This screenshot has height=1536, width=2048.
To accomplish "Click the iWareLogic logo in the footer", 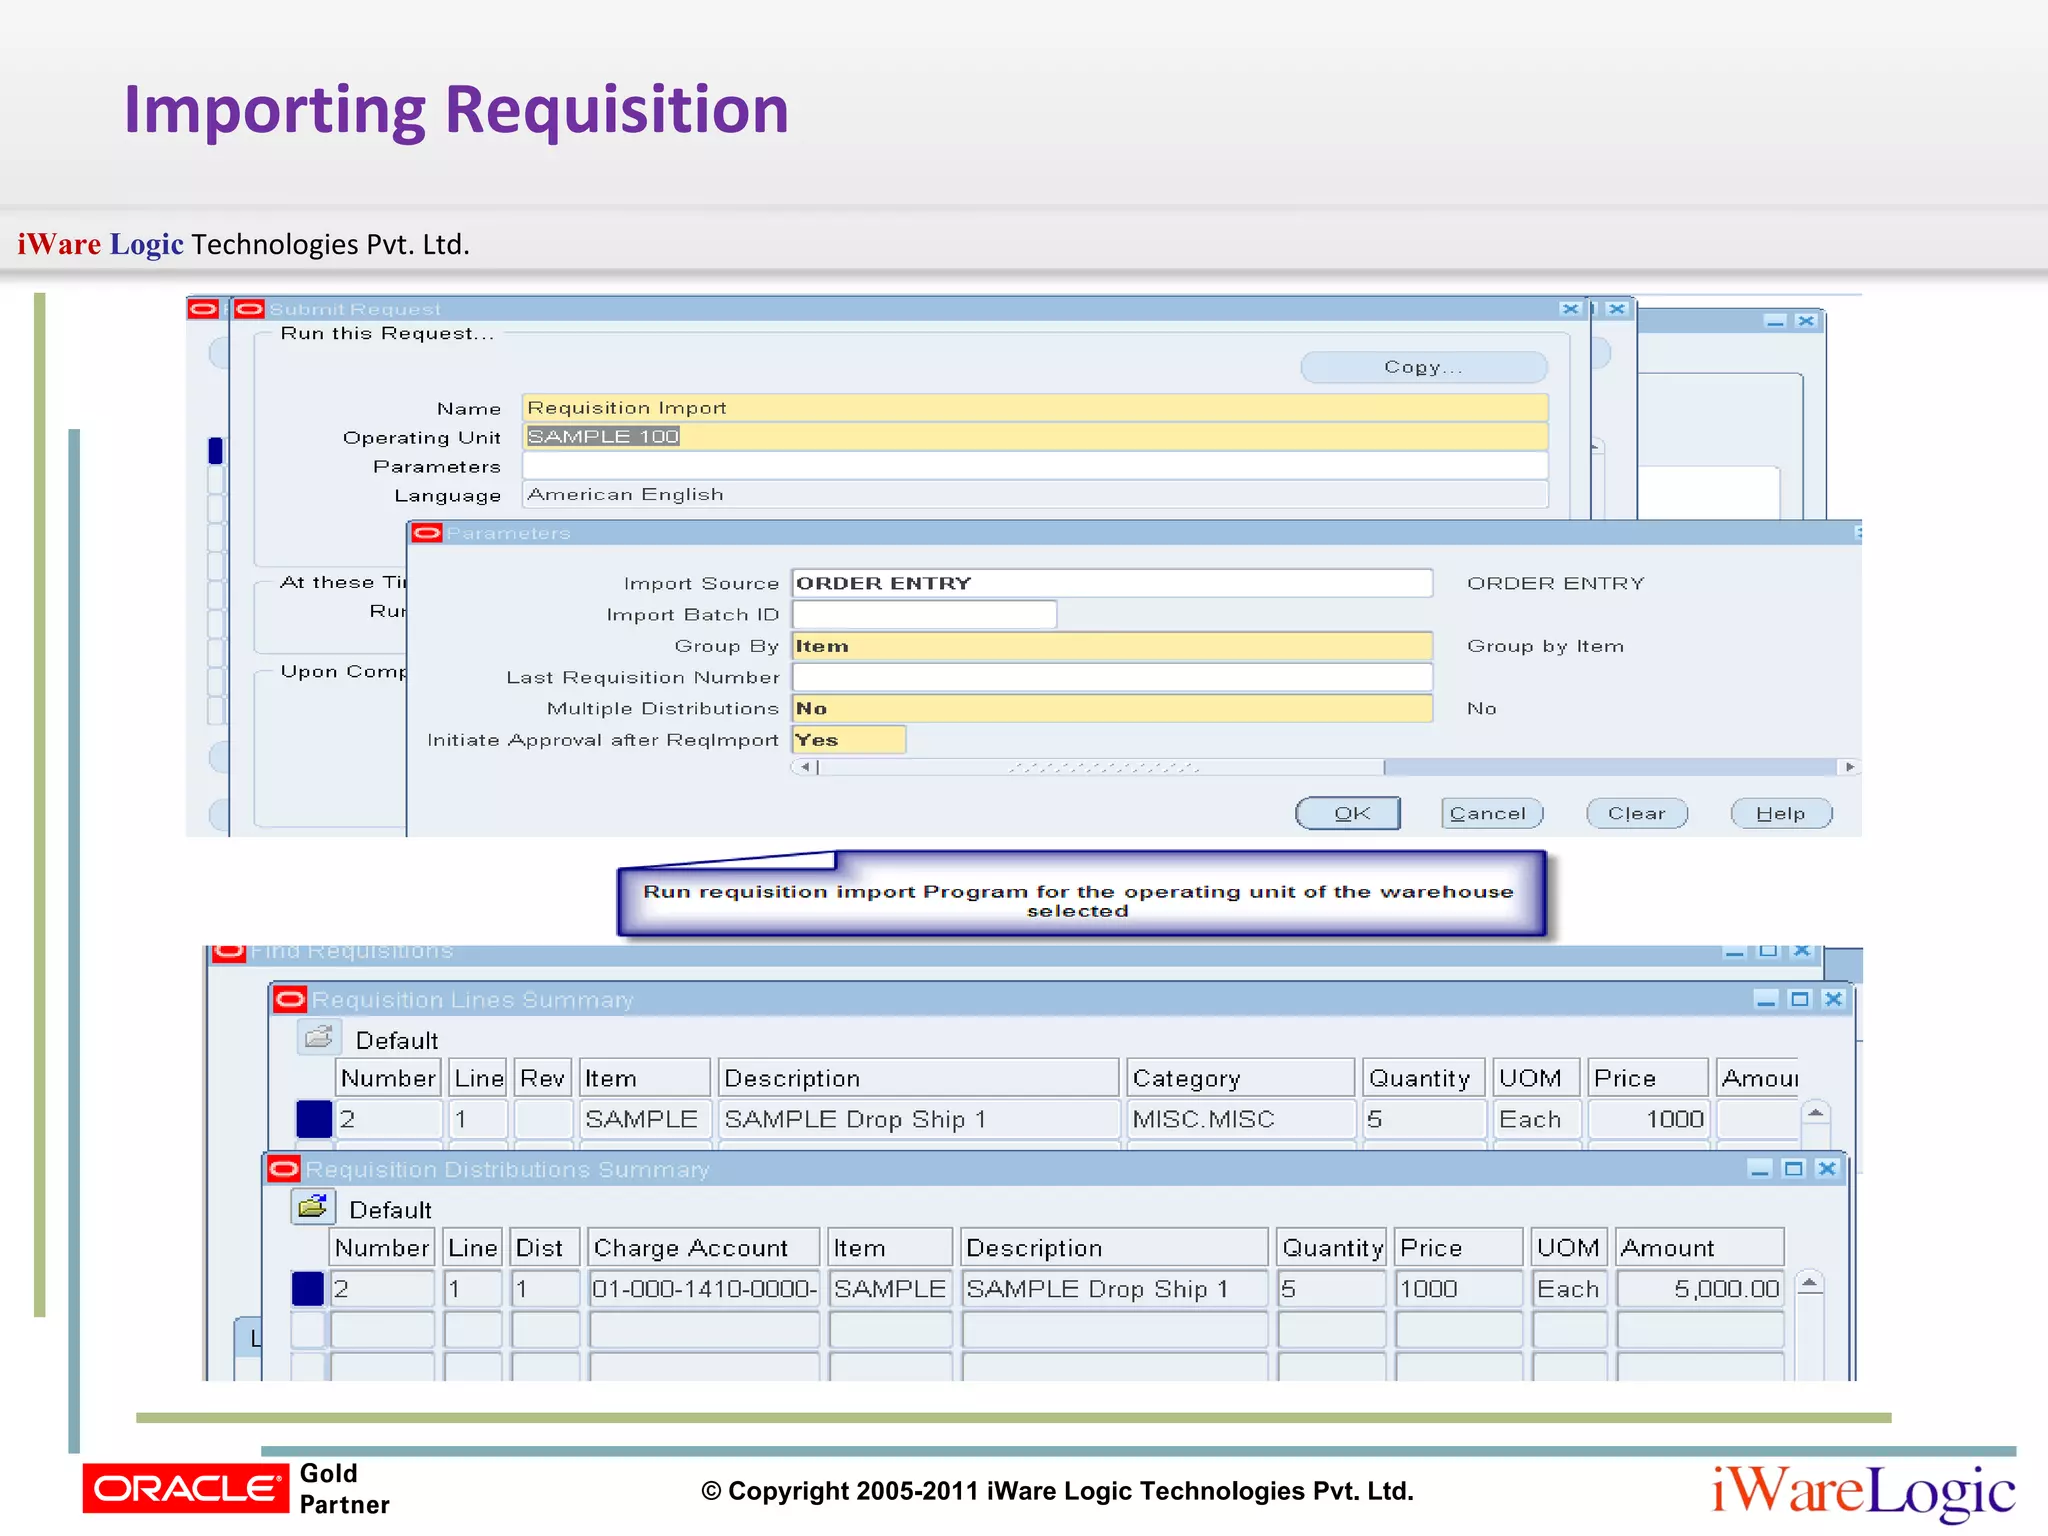I will coord(1863,1492).
